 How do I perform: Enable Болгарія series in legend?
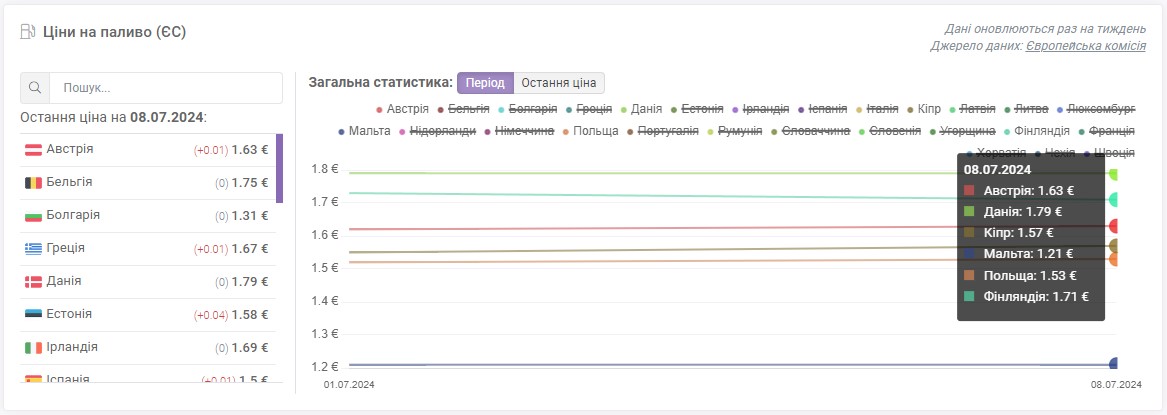(x=528, y=109)
